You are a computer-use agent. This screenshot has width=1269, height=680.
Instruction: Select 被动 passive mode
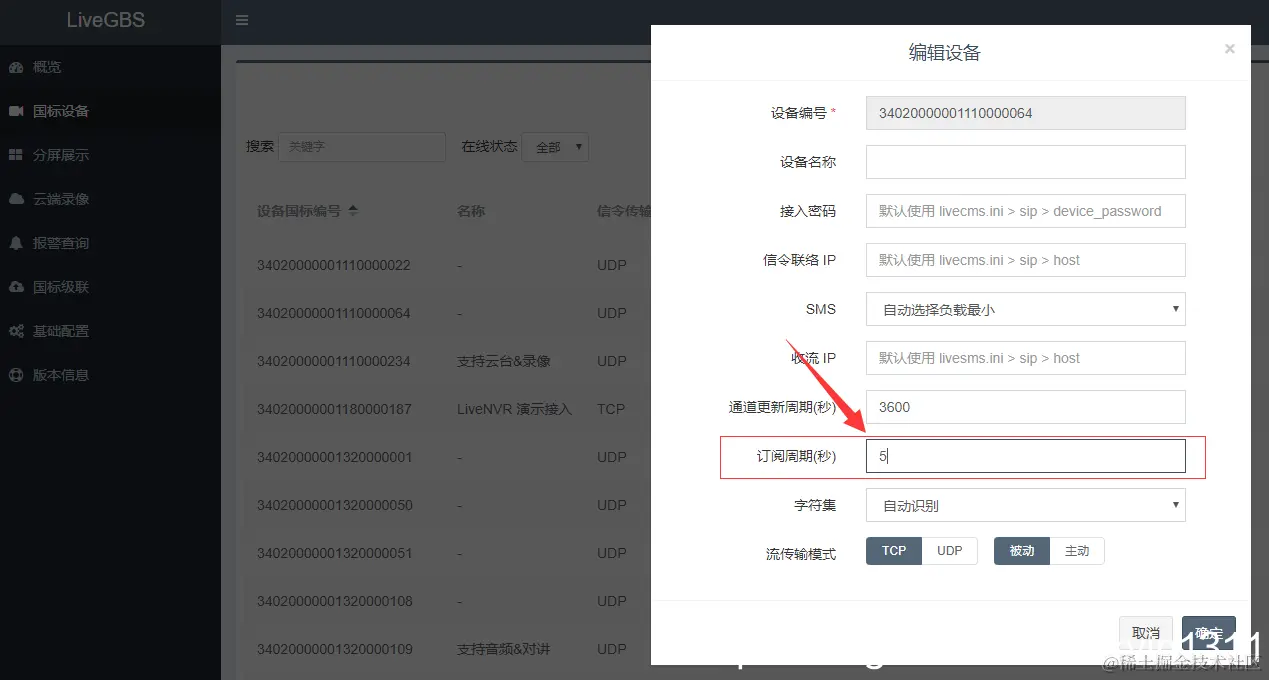[1022, 551]
